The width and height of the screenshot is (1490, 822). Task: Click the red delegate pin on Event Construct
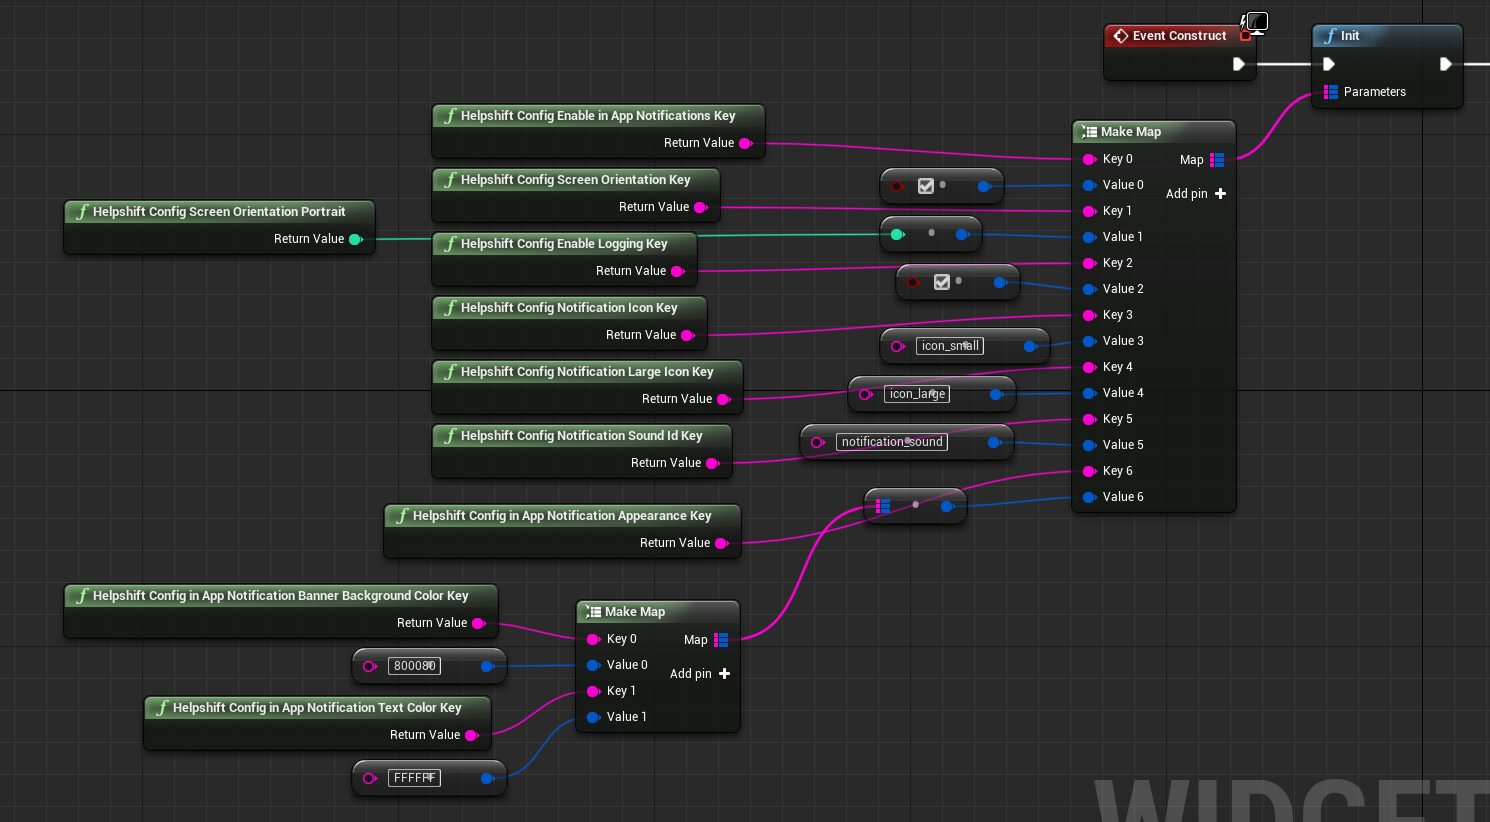(1245, 36)
